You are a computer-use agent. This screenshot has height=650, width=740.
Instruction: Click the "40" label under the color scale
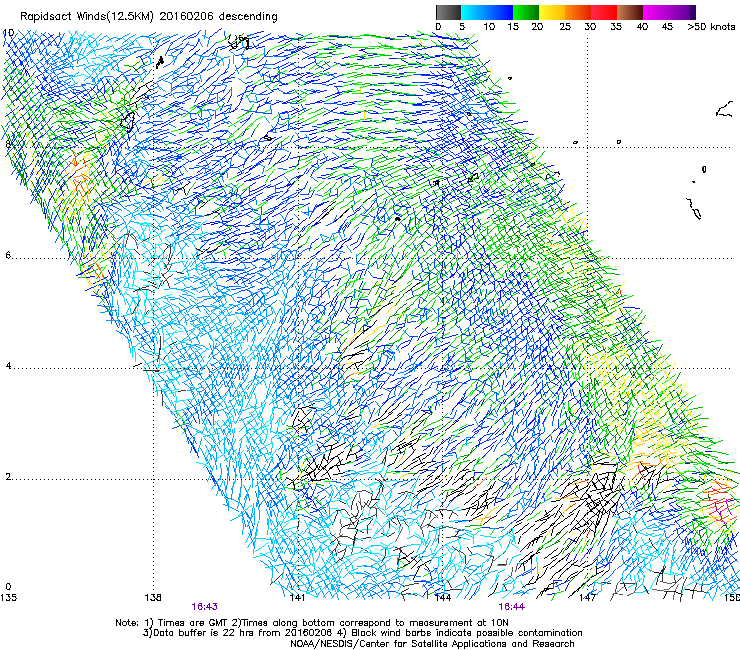click(642, 26)
